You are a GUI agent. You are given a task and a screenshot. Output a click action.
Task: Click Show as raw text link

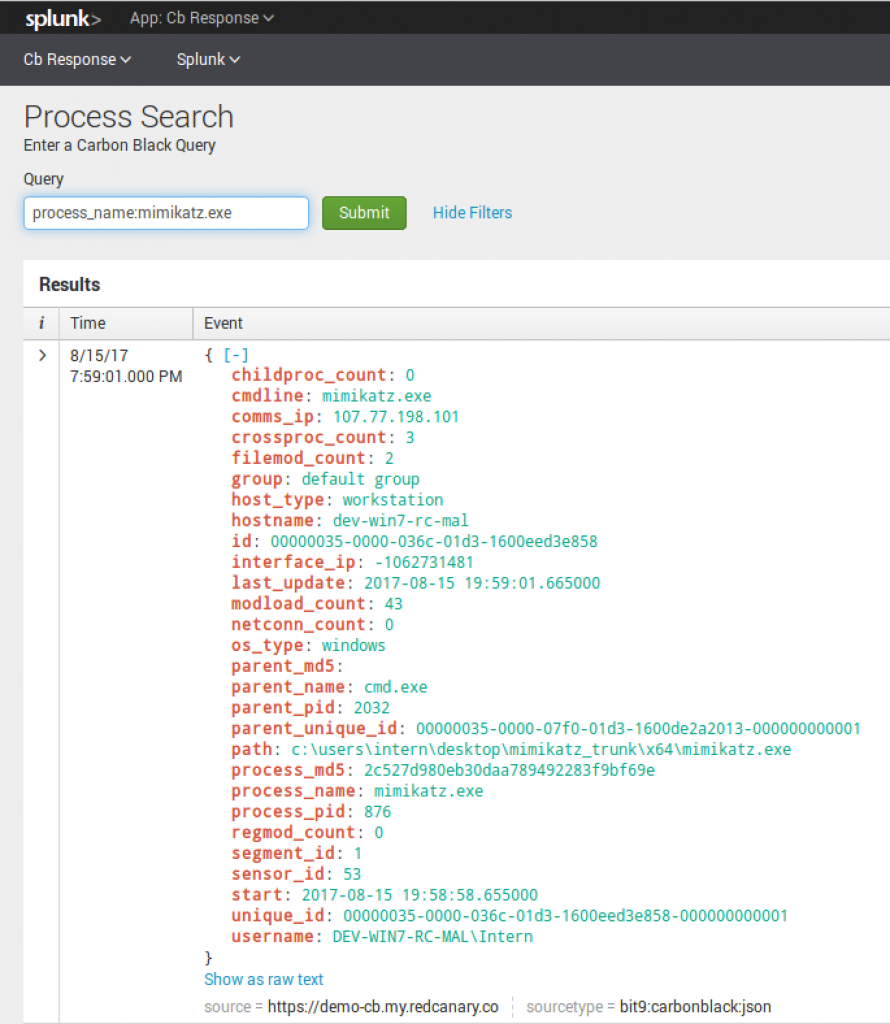tap(264, 979)
